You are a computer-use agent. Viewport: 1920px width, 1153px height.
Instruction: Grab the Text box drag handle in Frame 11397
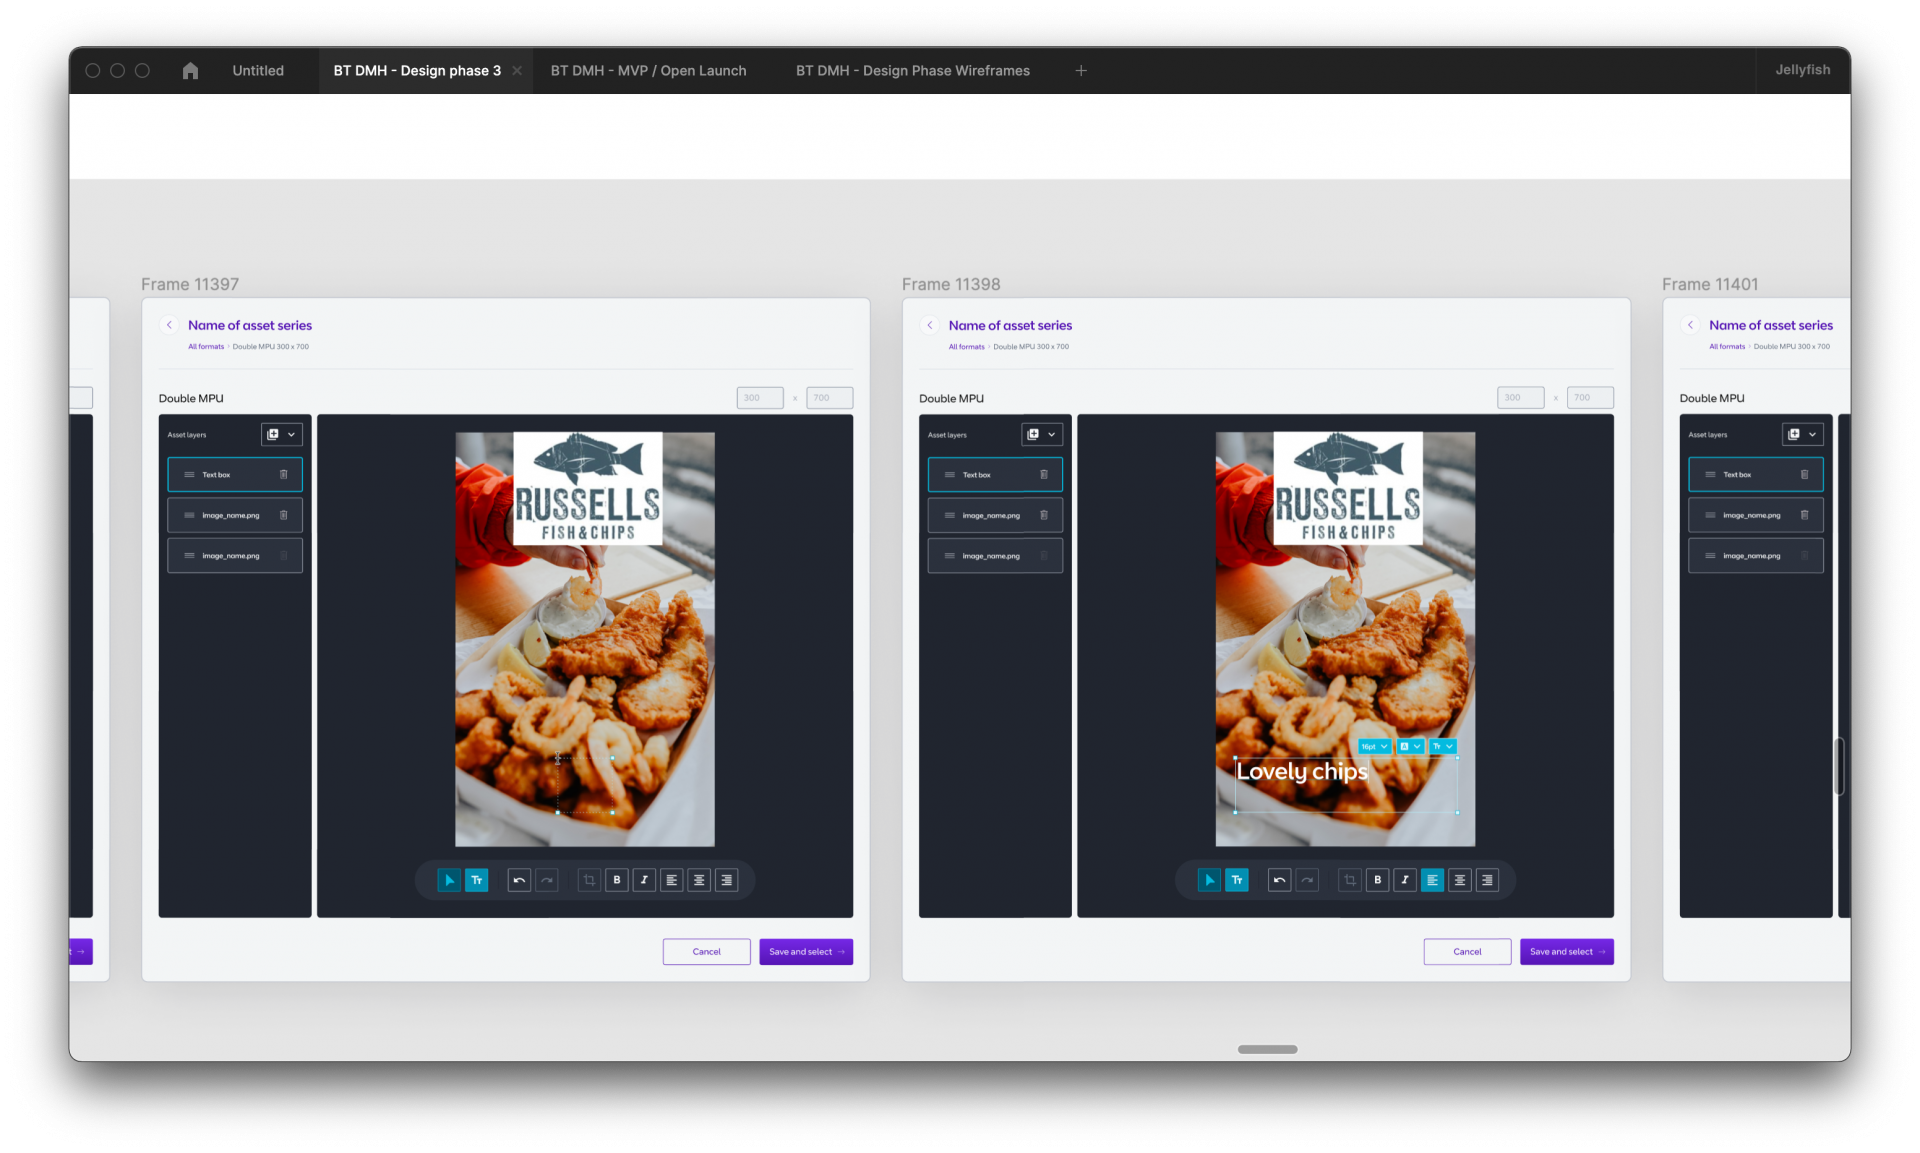(x=189, y=475)
